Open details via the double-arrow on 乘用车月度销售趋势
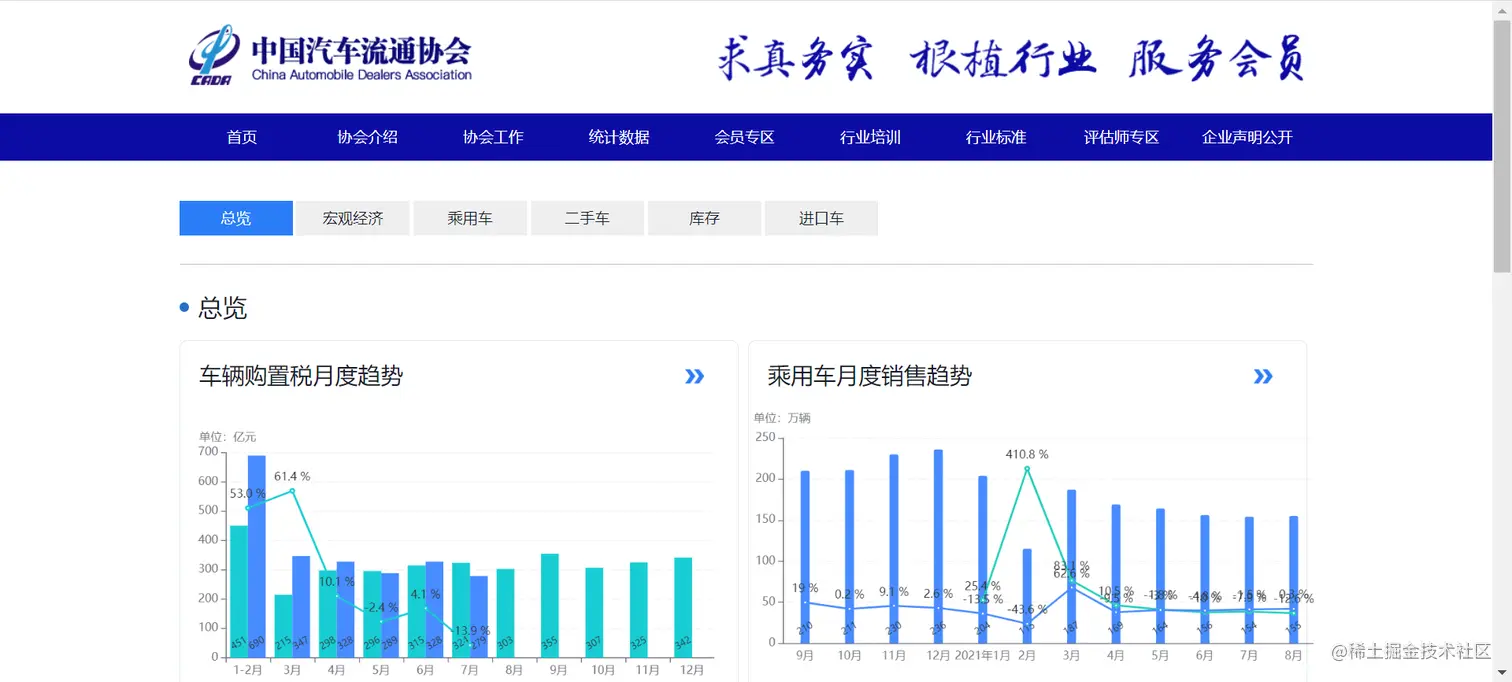Image resolution: width=1512 pixels, height=682 pixels. 1262,376
